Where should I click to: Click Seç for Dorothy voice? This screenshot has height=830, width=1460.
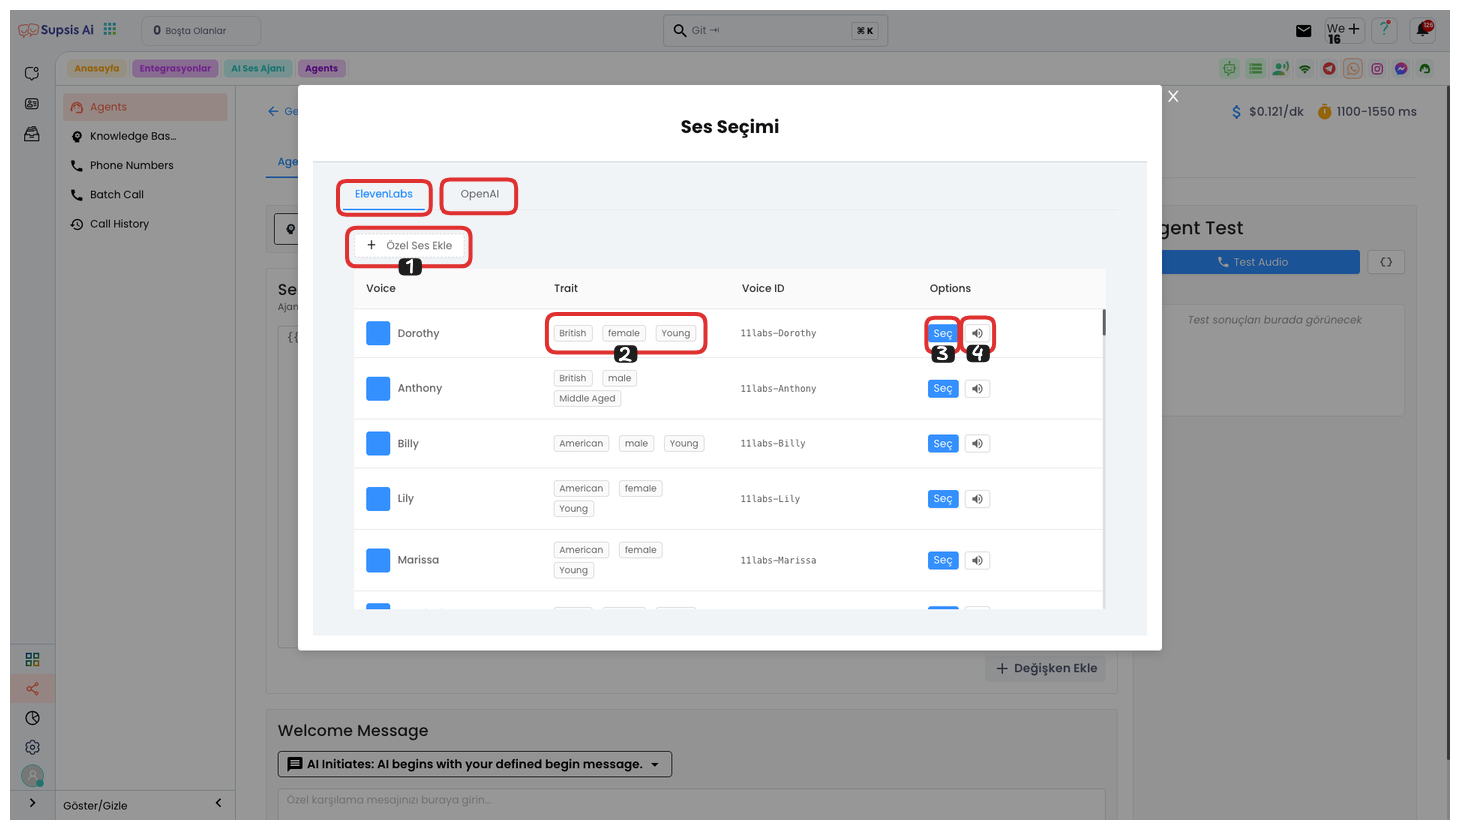pos(943,333)
